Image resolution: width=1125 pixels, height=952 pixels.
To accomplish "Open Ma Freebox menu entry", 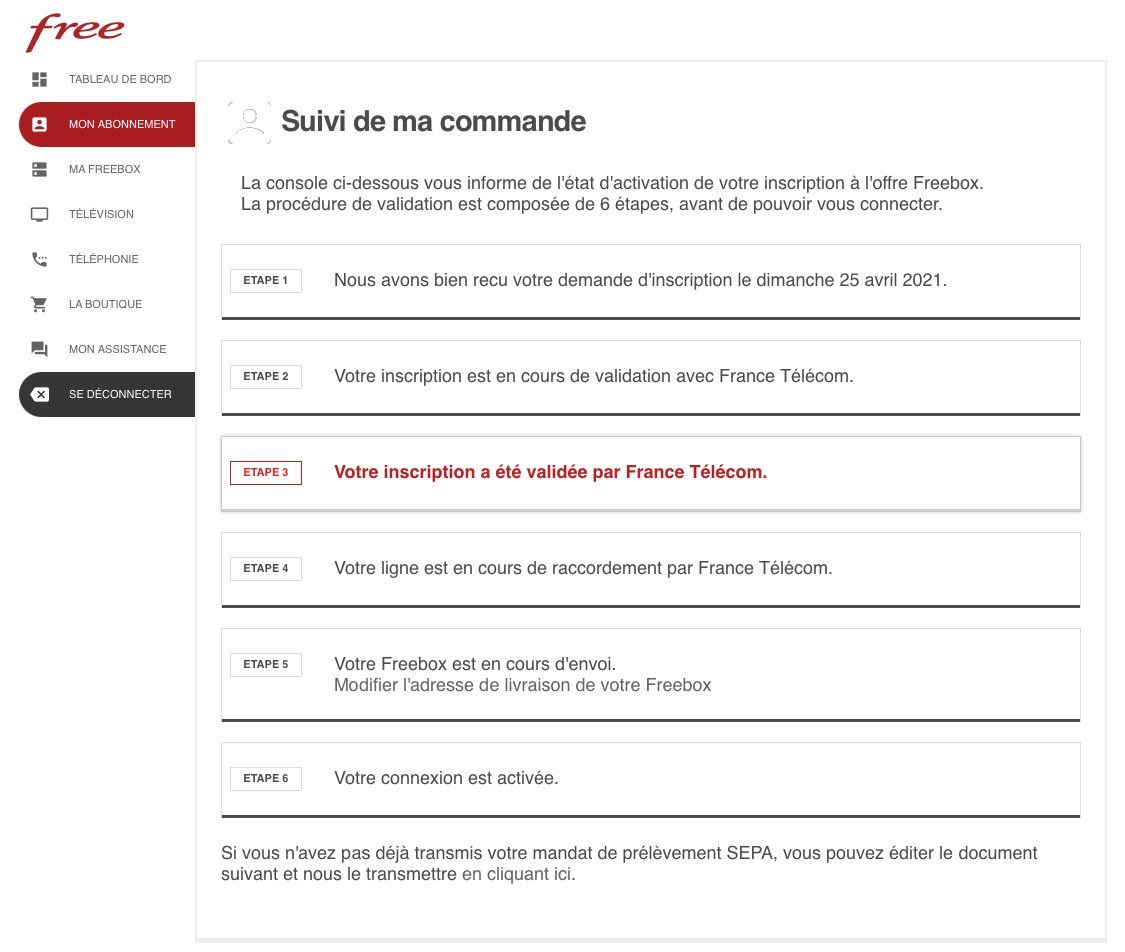I will [x=104, y=170].
